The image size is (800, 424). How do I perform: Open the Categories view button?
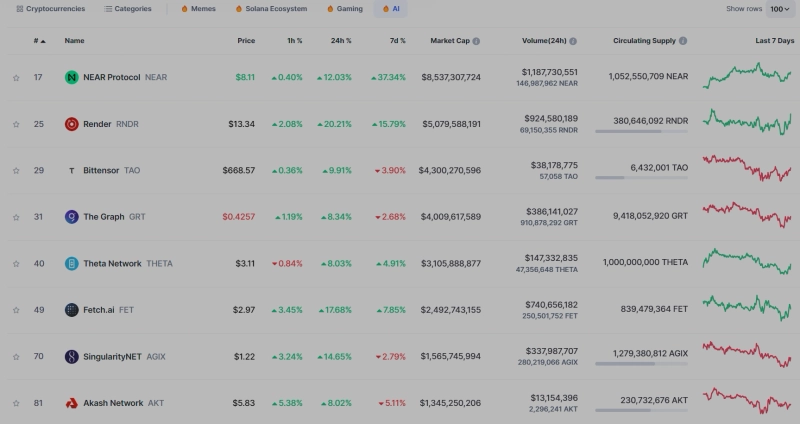coord(127,9)
